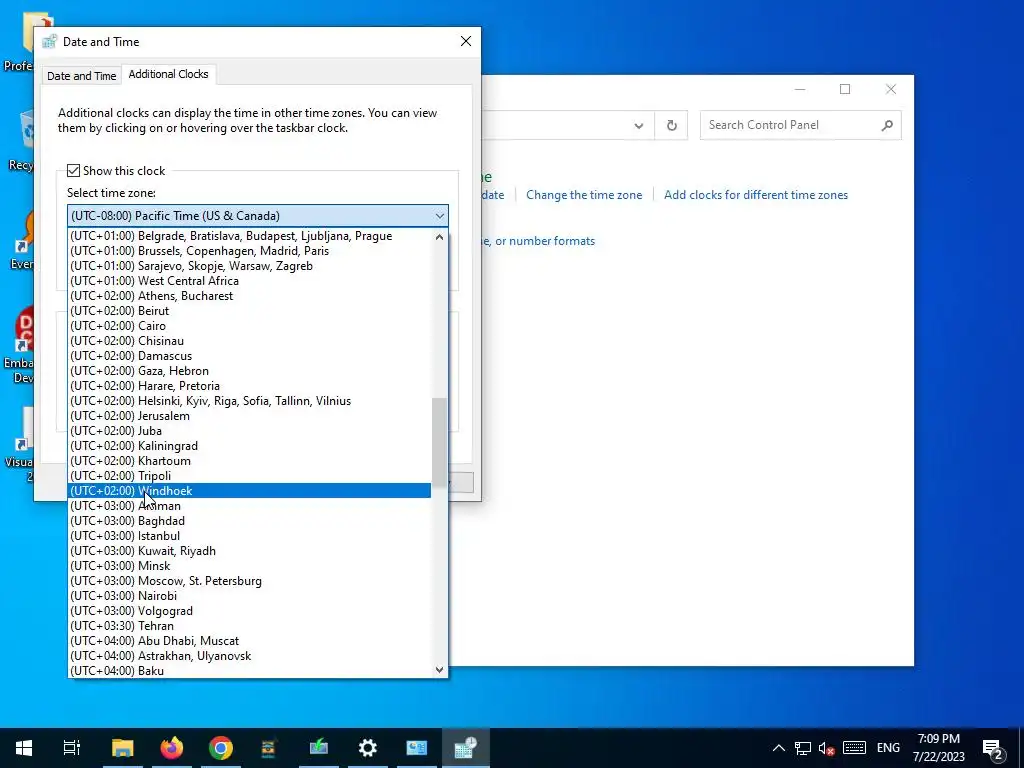The image size is (1024, 768).
Task: Select the Chisinau time zone
Action: (x=249, y=341)
